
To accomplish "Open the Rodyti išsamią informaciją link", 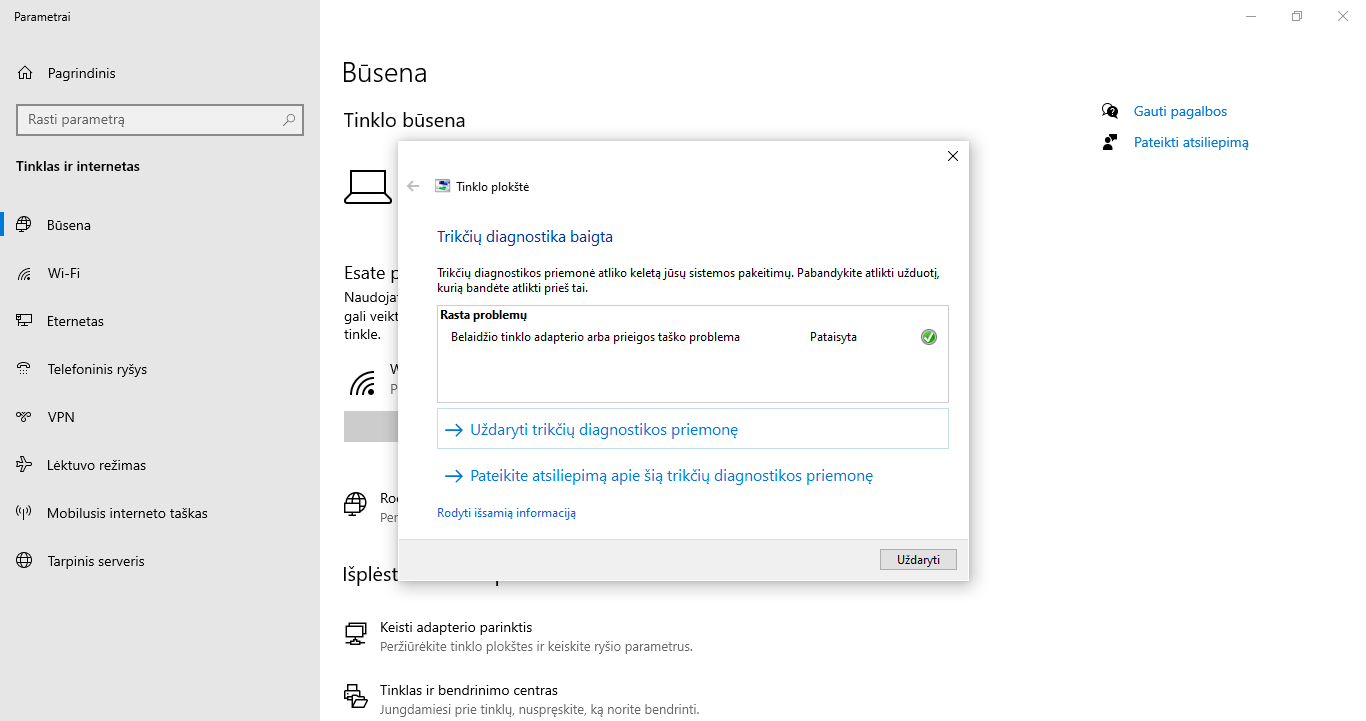I will pyautogui.click(x=506, y=513).
